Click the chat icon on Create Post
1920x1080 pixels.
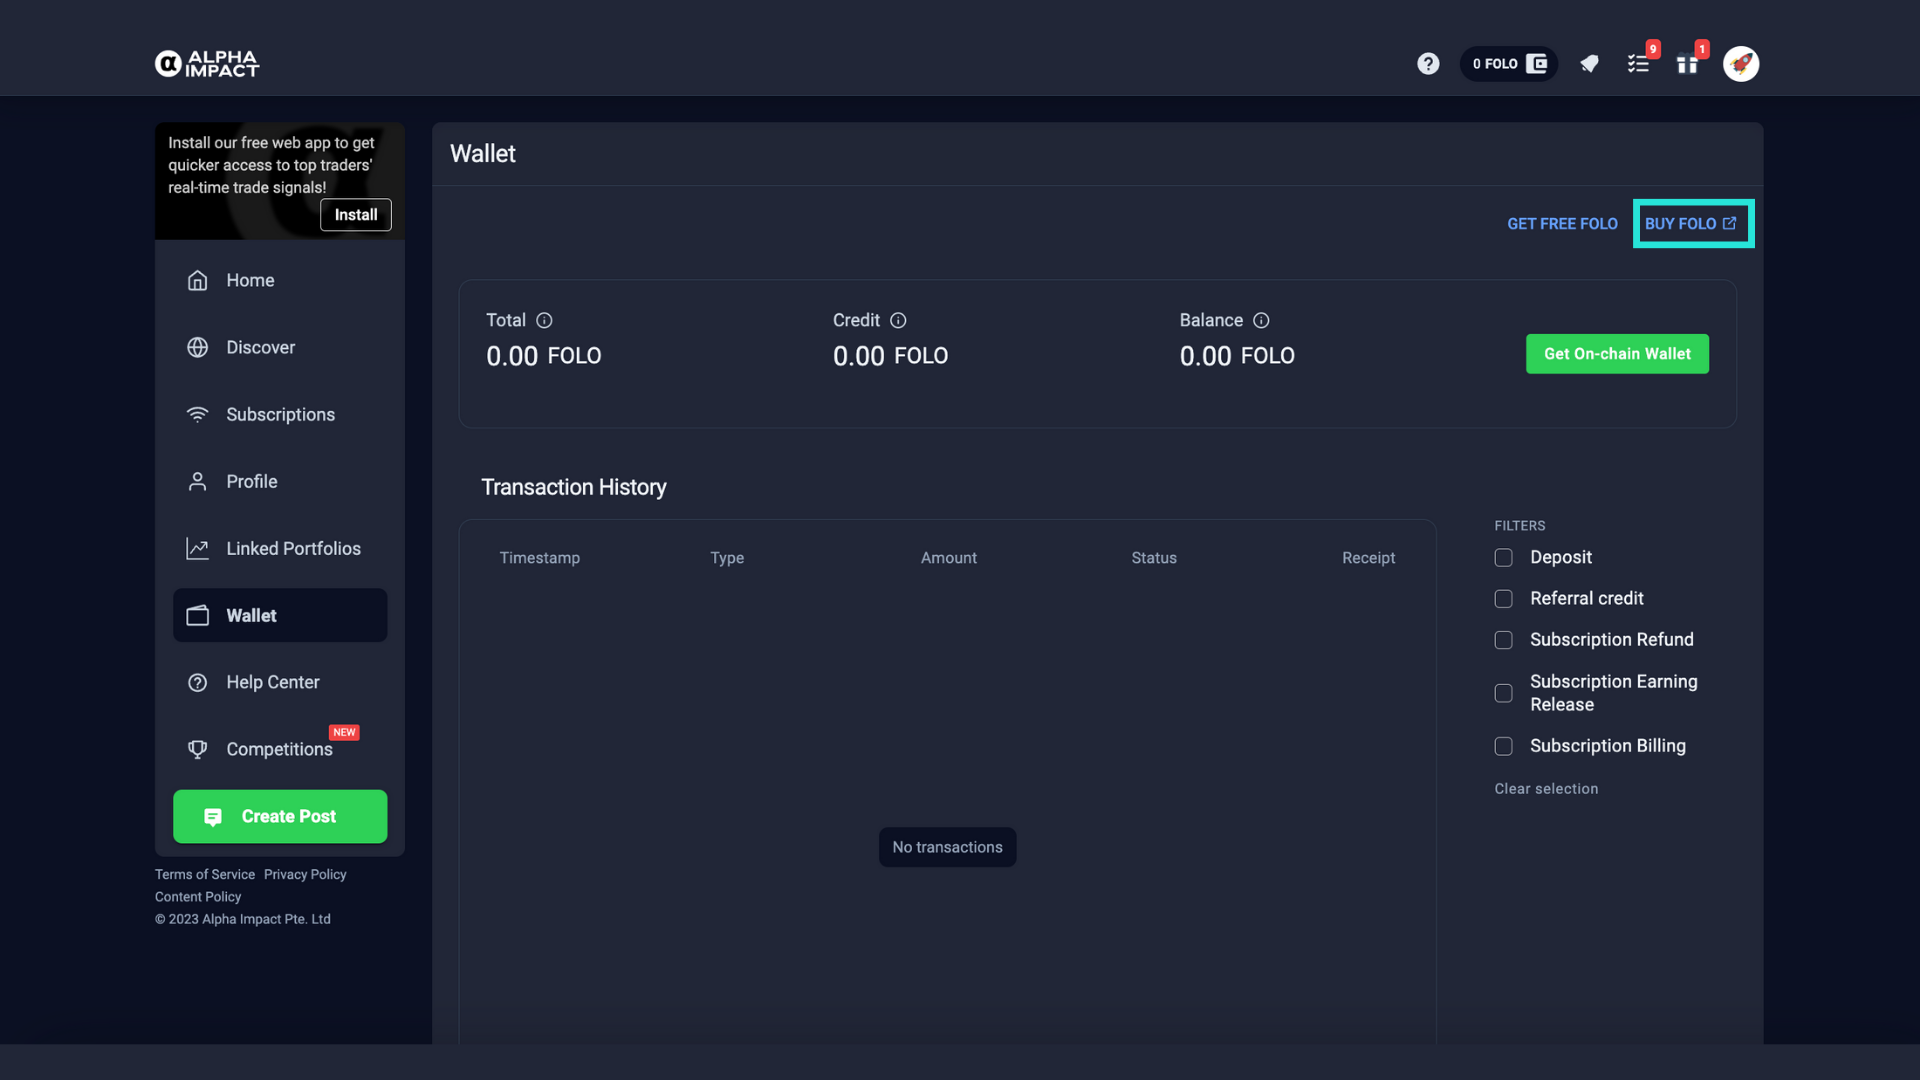pyautogui.click(x=213, y=817)
